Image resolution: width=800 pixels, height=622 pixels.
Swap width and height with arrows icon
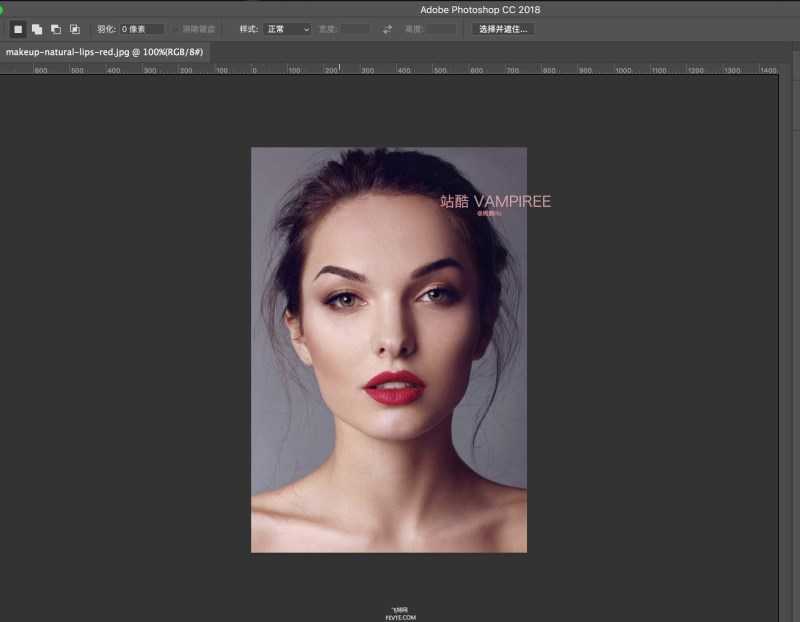387,29
